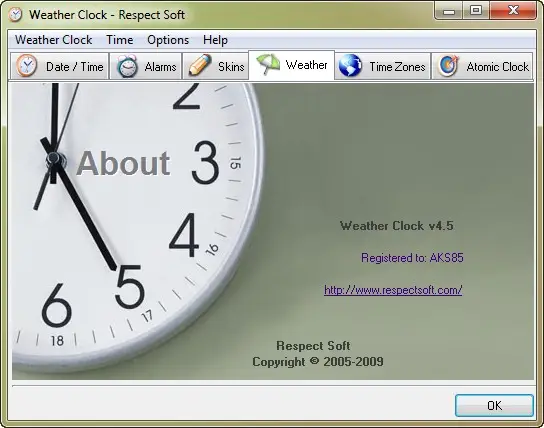Click the pencil icon on Skins tab
544x428 pixels.
pos(200,65)
